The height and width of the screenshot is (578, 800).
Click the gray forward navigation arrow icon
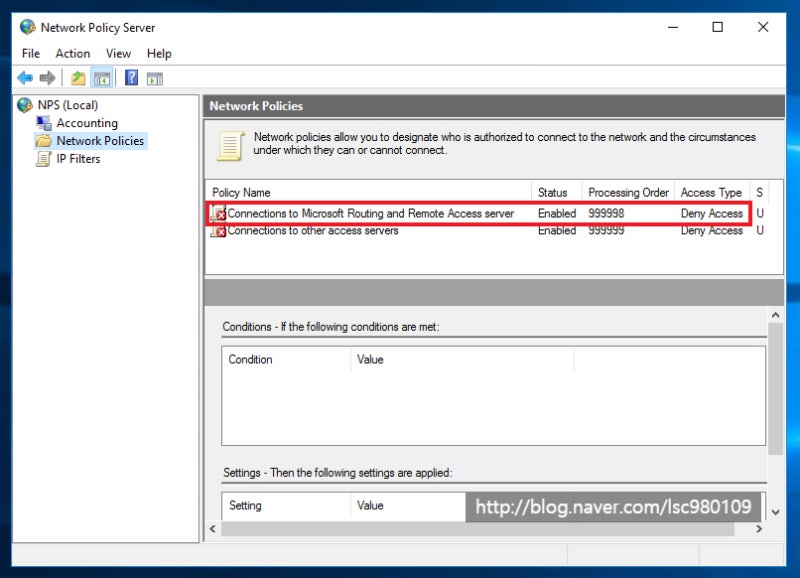(x=45, y=77)
